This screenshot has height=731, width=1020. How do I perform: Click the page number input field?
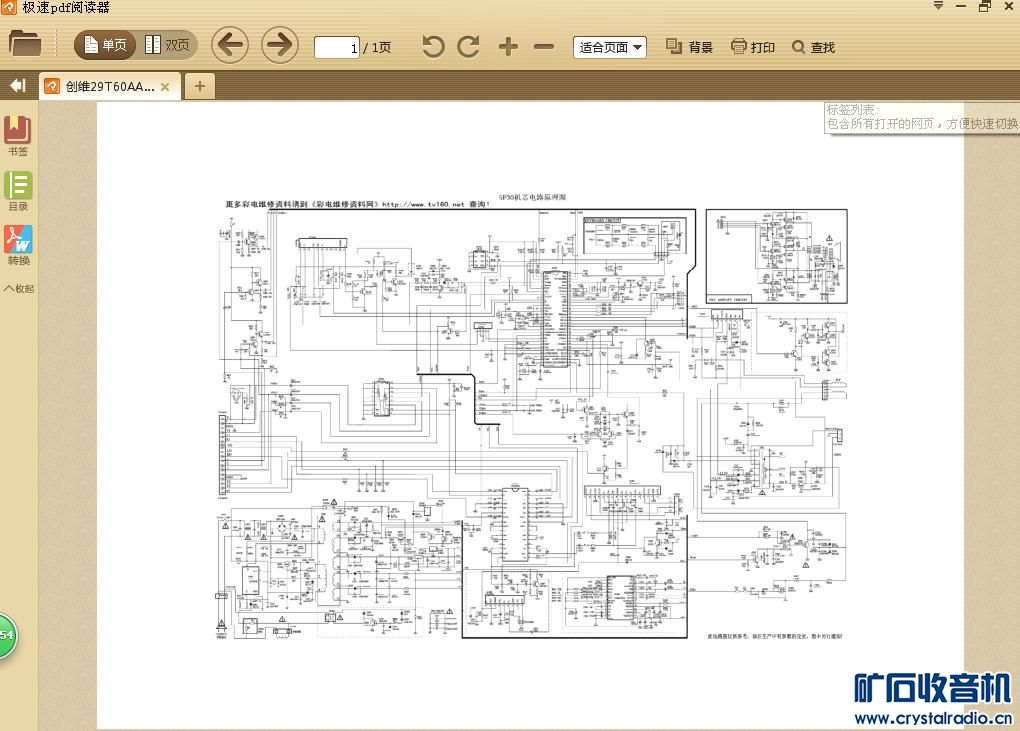point(336,47)
